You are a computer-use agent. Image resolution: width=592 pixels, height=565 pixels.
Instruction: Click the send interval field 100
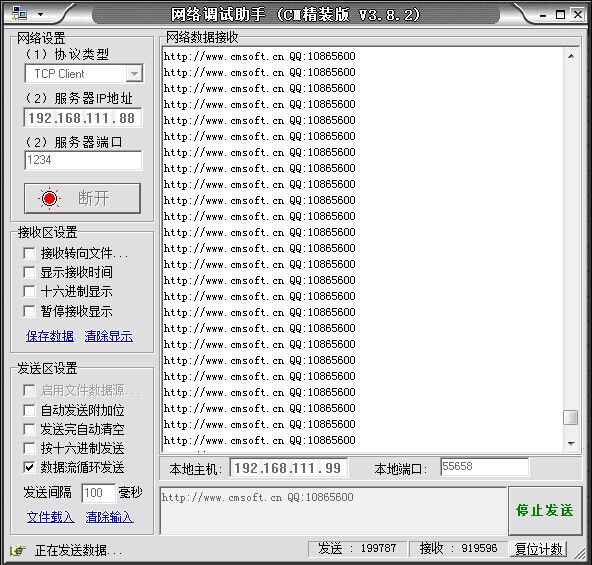pyautogui.click(x=98, y=493)
